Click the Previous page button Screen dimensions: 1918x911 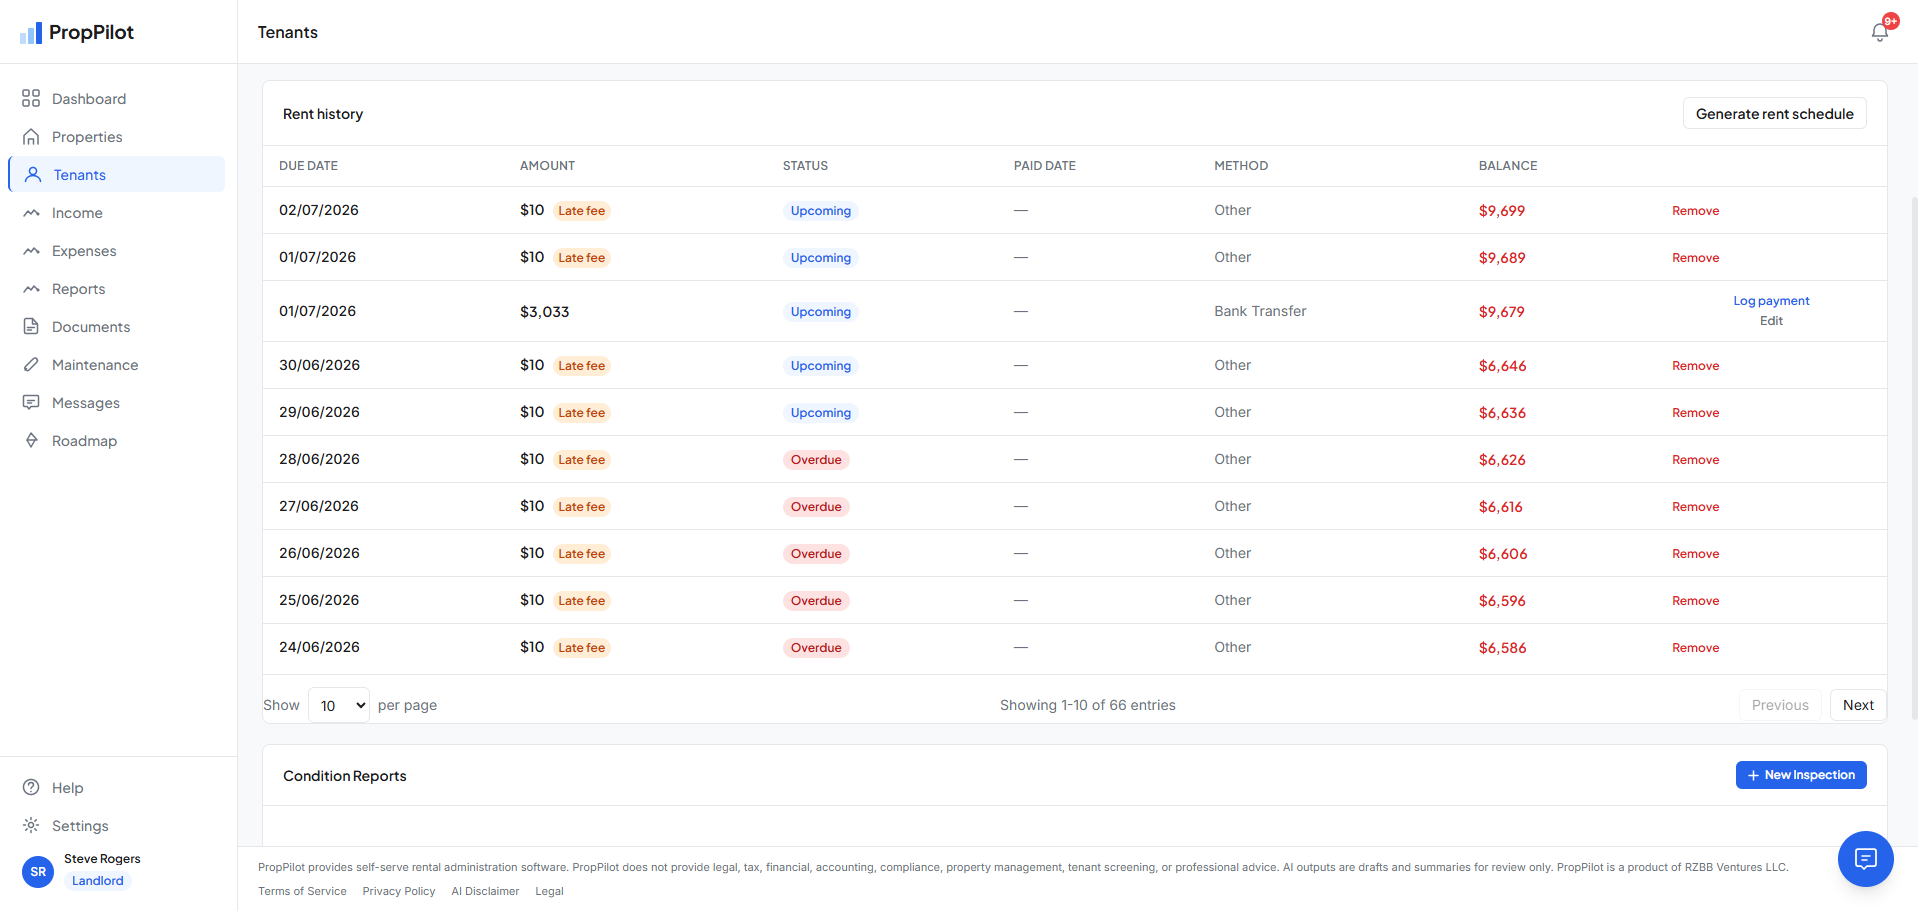(1780, 705)
